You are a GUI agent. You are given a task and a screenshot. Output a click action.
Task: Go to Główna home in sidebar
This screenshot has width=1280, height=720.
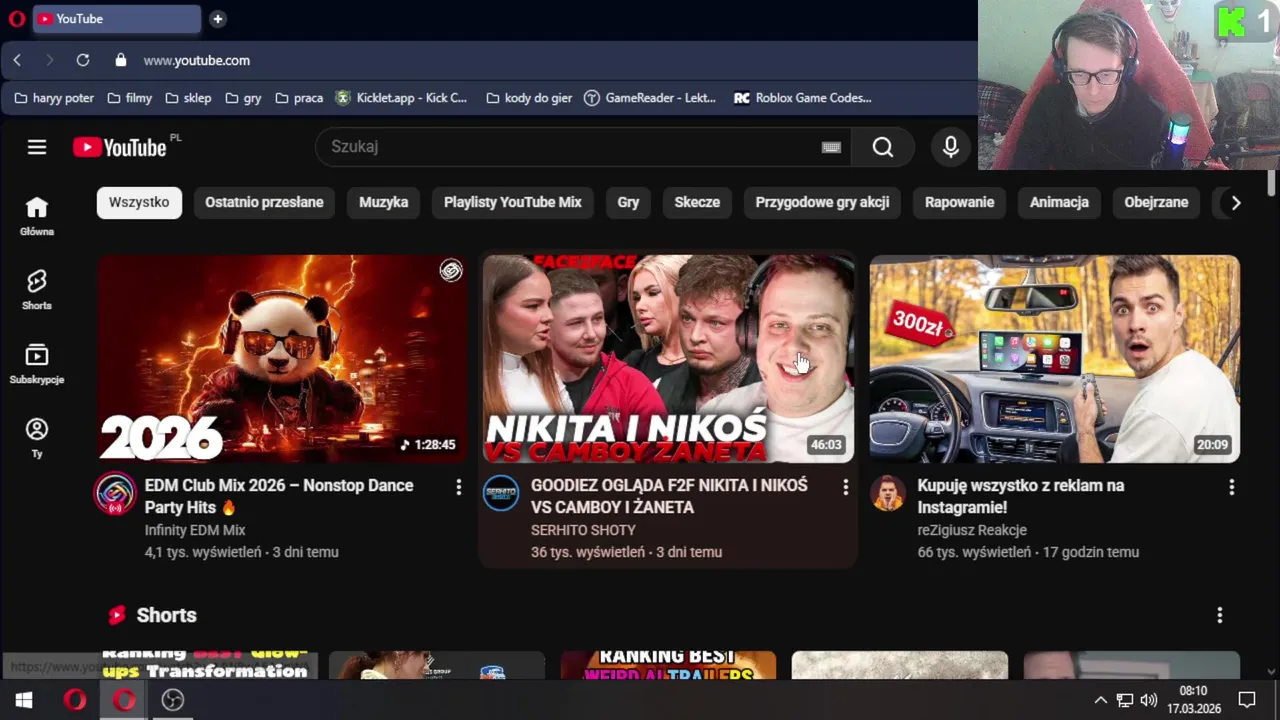[x=37, y=216]
